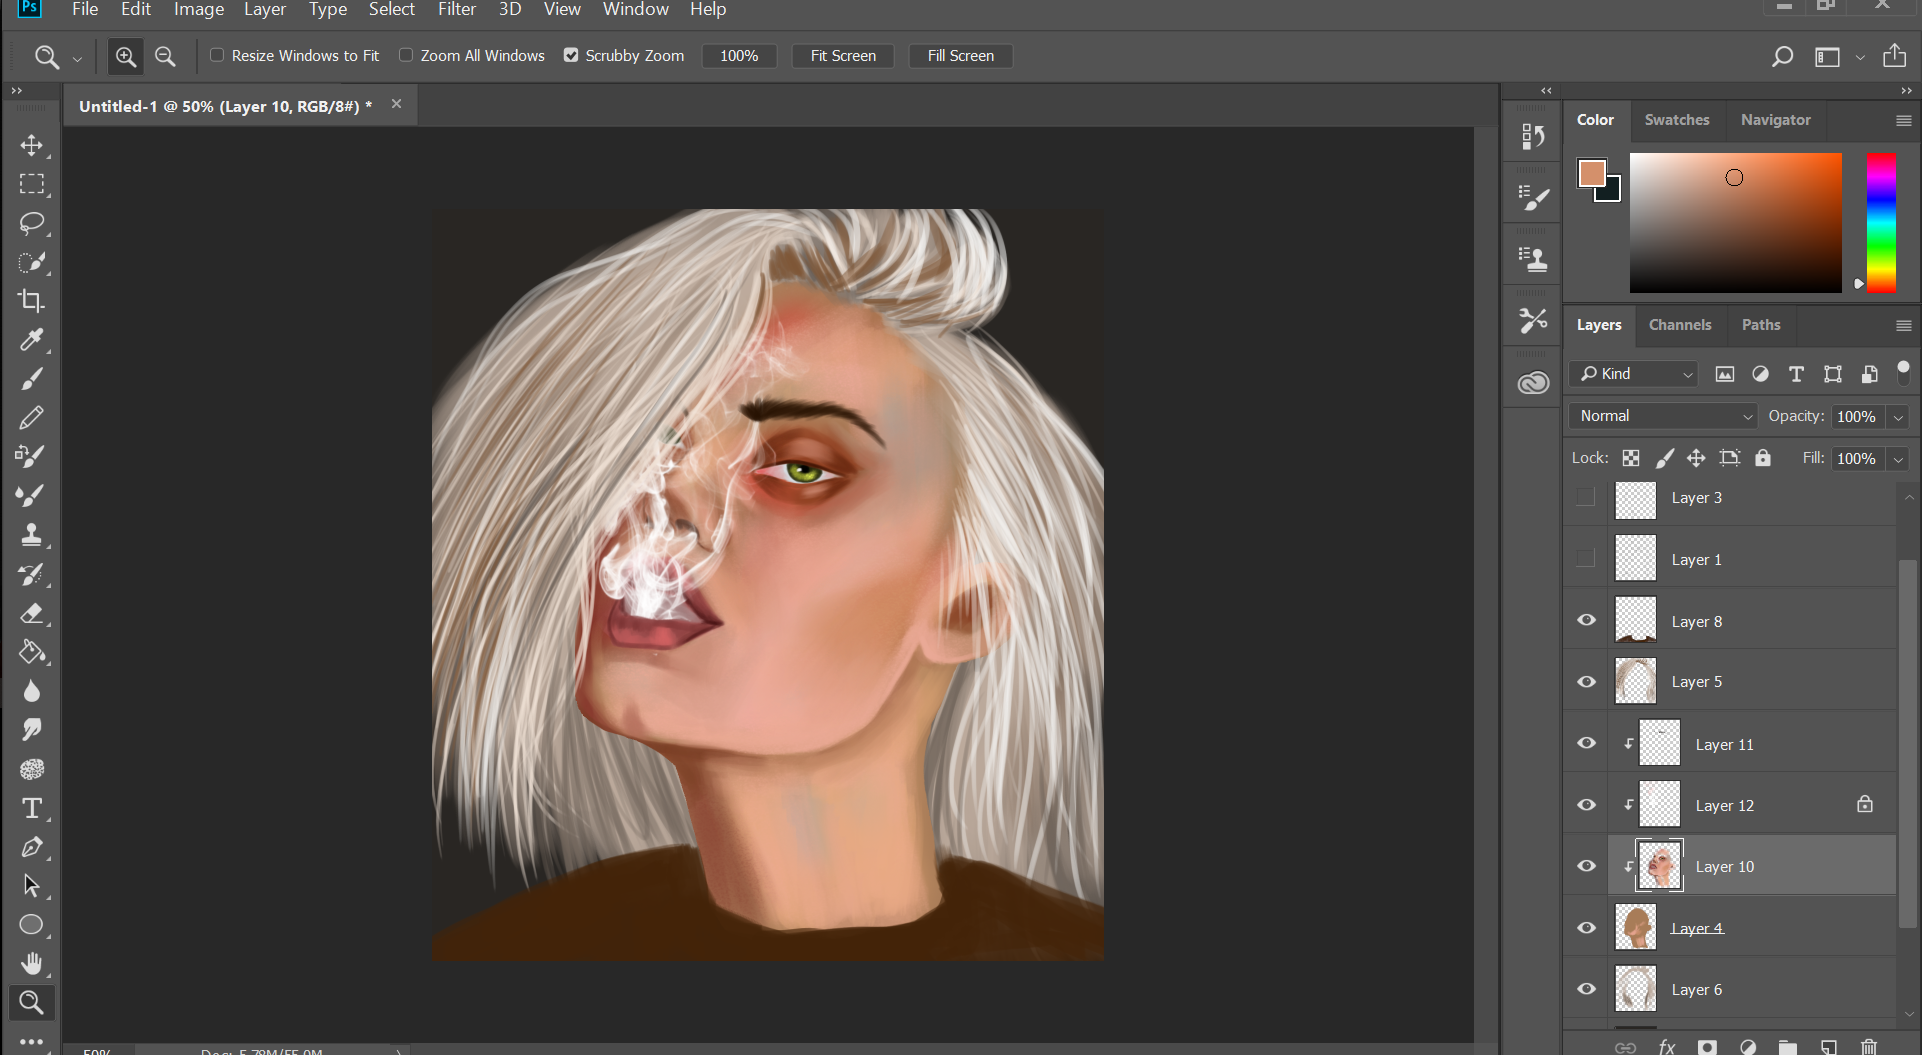Screen dimensions: 1922x1055
Task: Select the Move tool
Action: click(32, 145)
